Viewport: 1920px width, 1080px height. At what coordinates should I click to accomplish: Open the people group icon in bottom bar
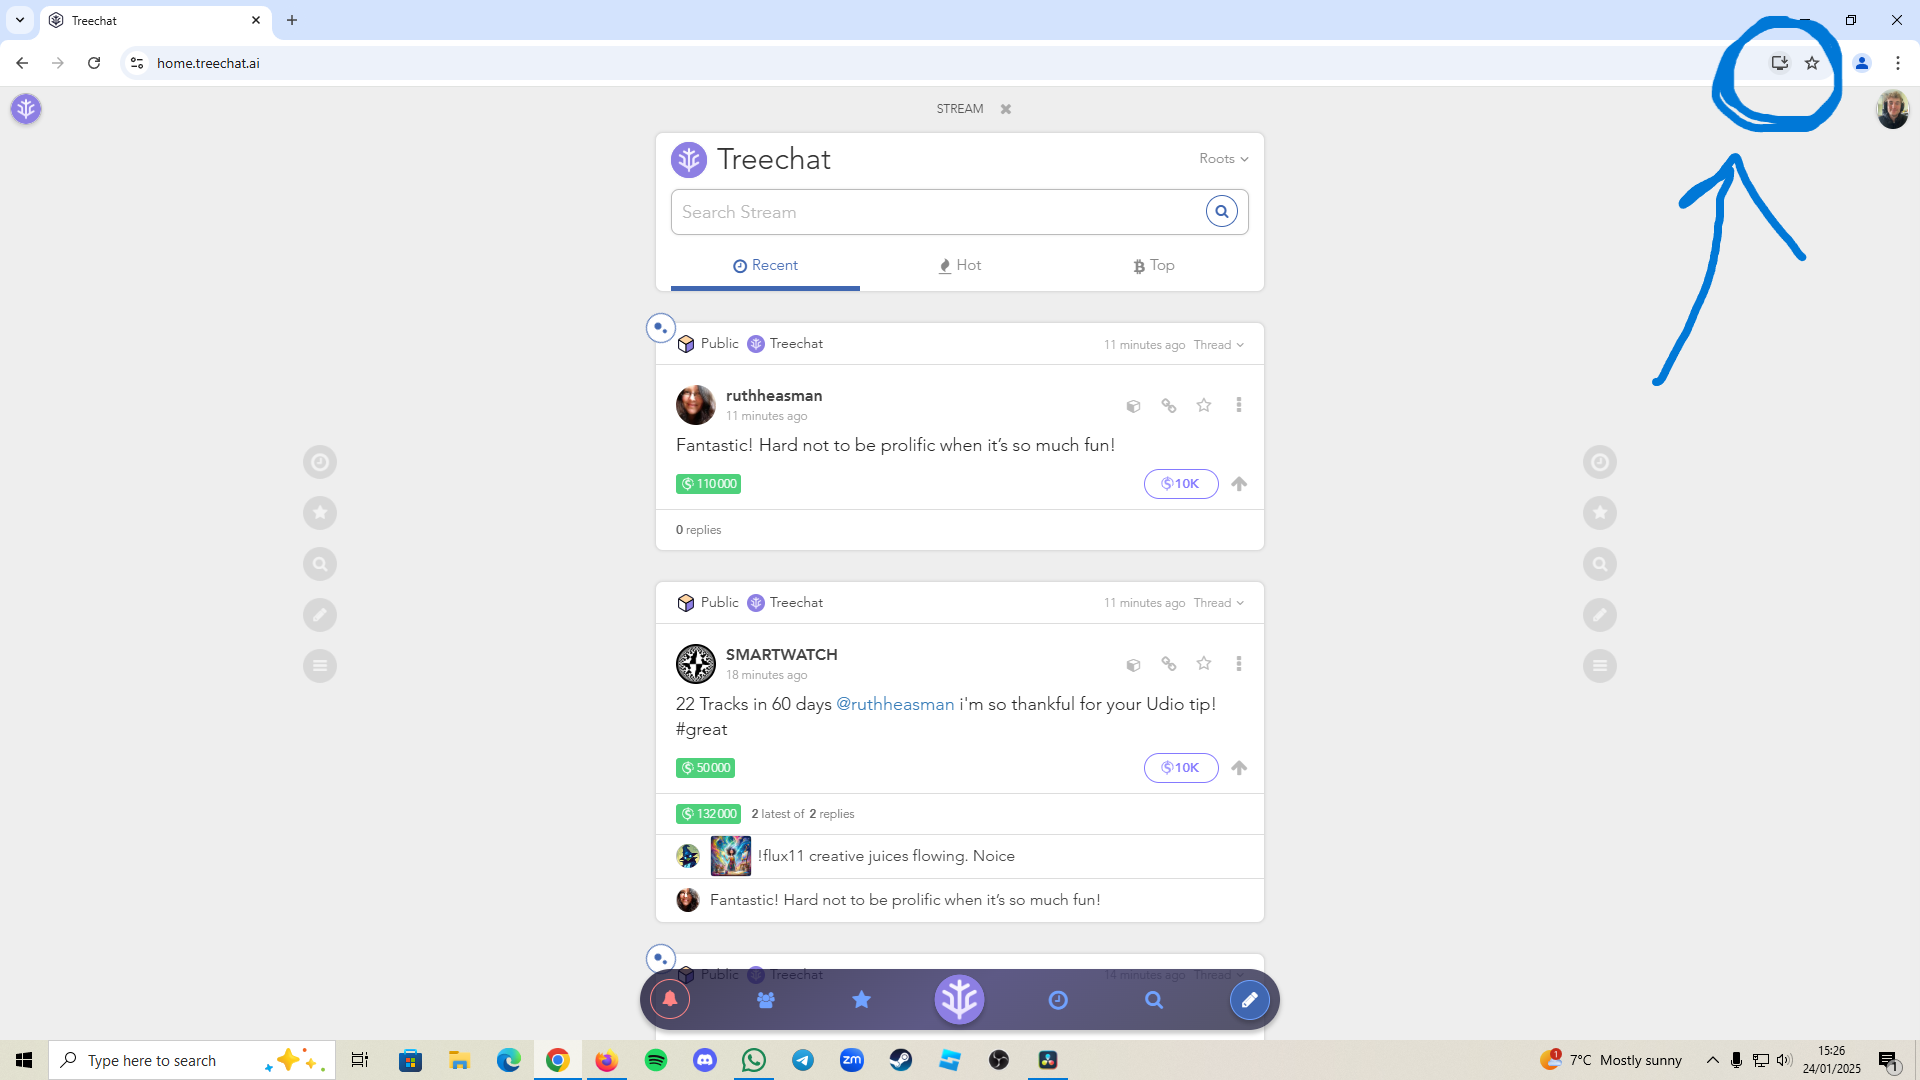click(766, 1000)
